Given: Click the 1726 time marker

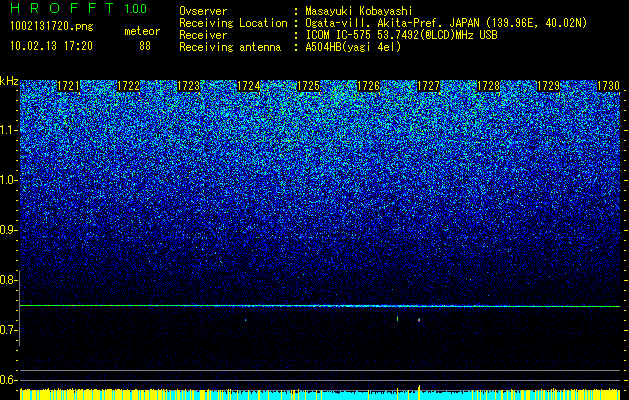Looking at the screenshot, I should 368,86.
